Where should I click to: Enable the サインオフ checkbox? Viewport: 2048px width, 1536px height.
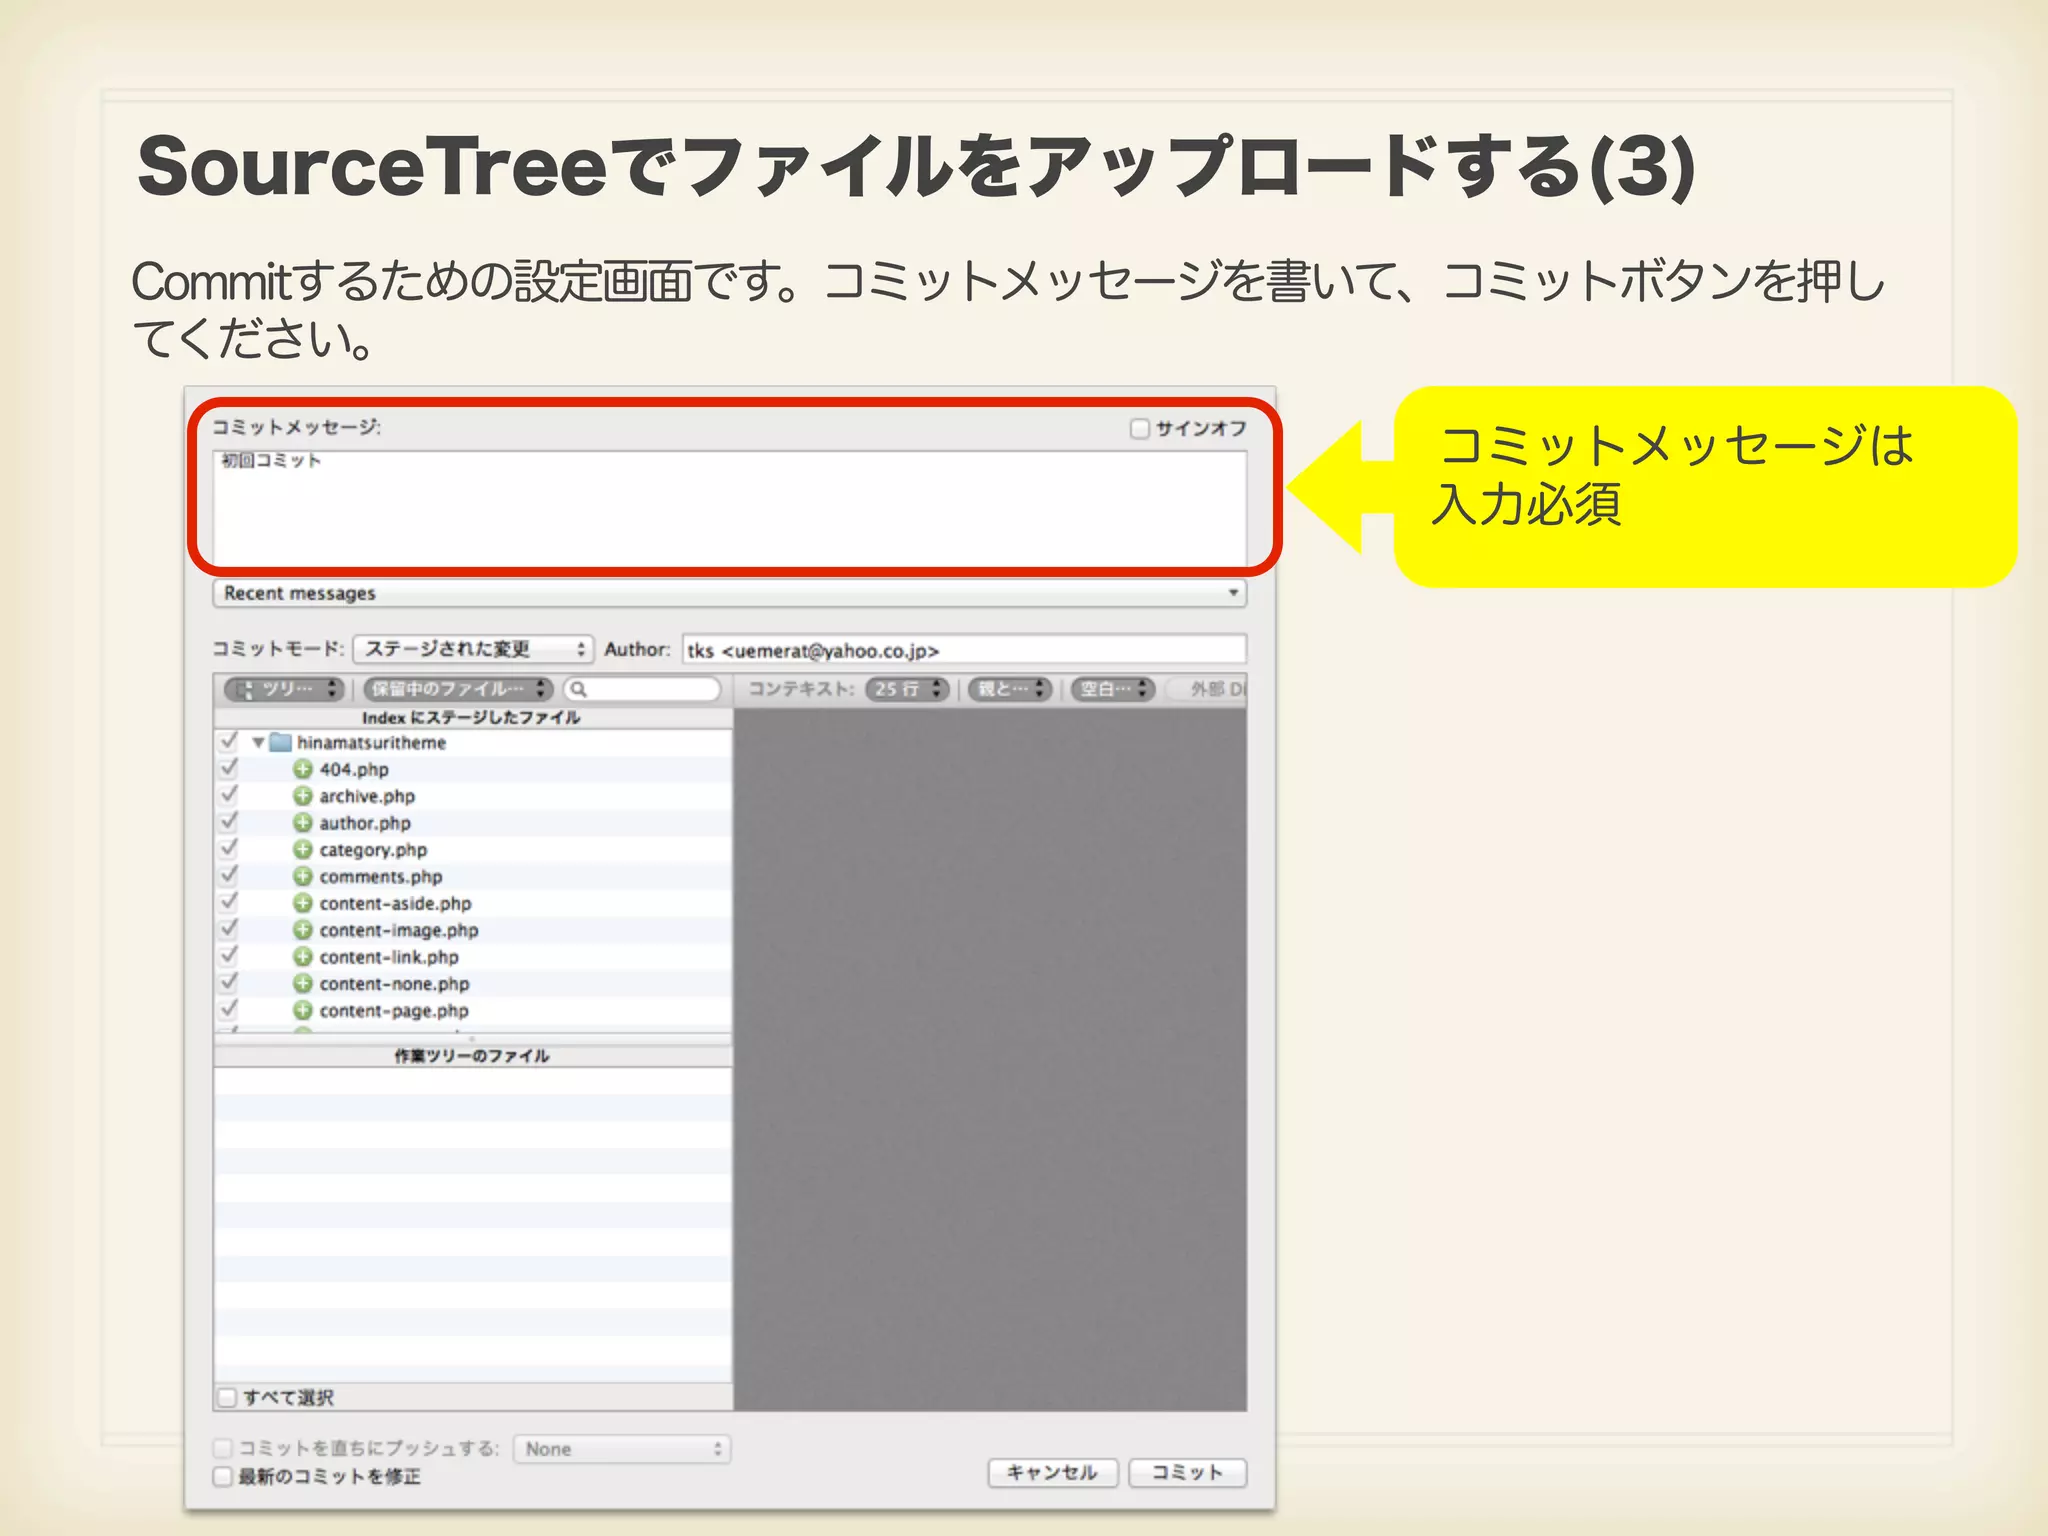point(1139,428)
